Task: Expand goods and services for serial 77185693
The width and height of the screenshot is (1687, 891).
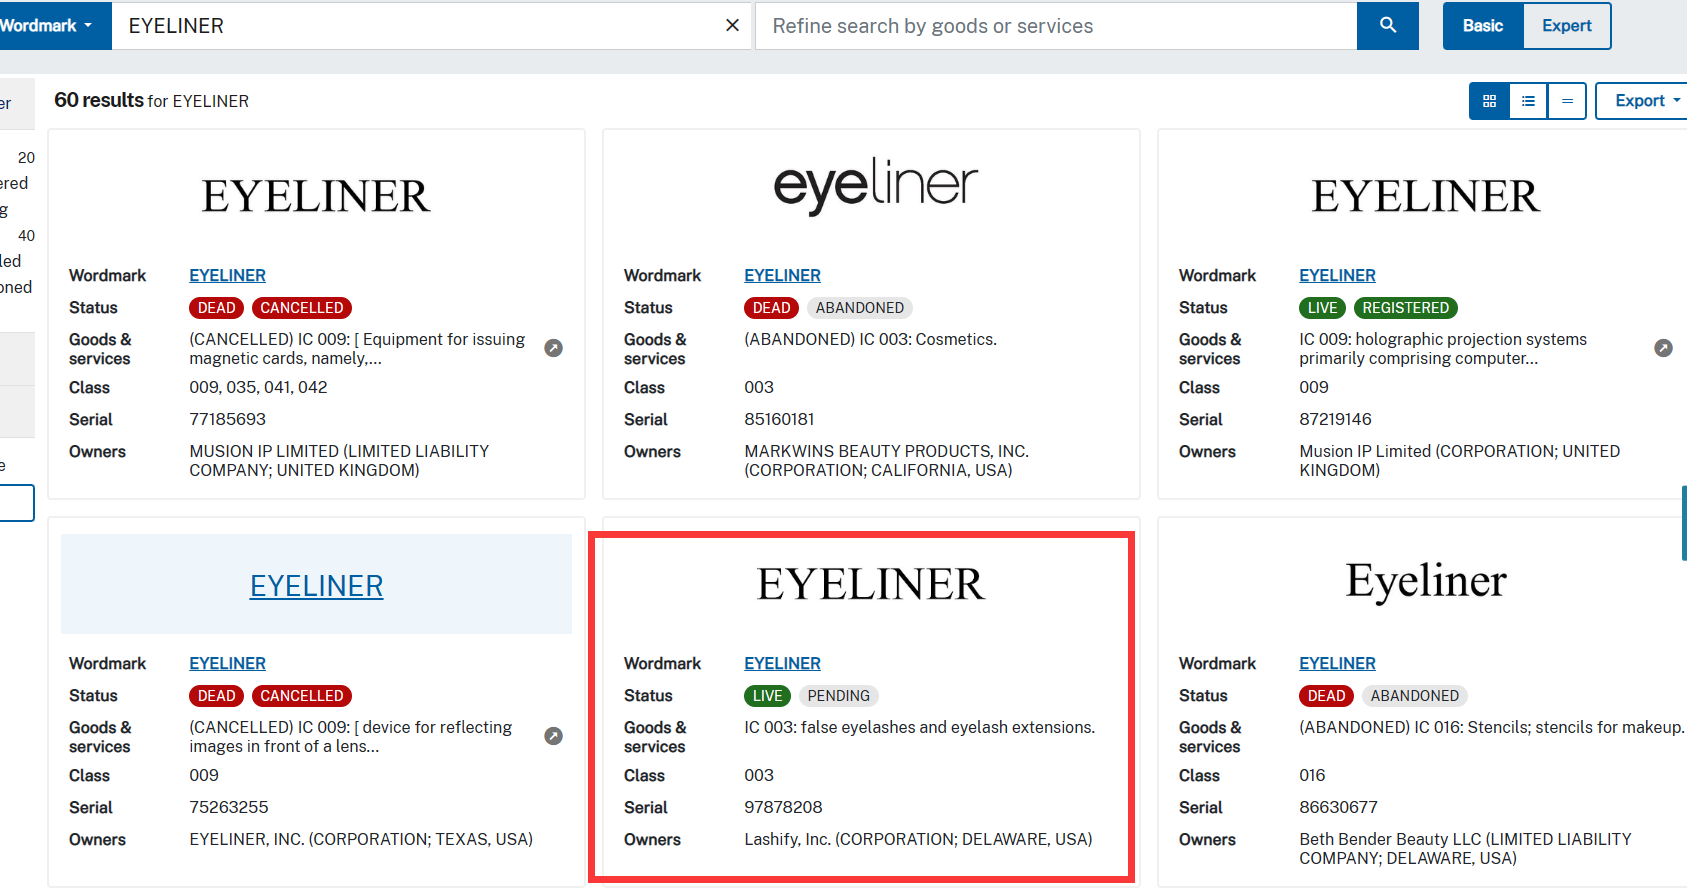Action: 553,348
